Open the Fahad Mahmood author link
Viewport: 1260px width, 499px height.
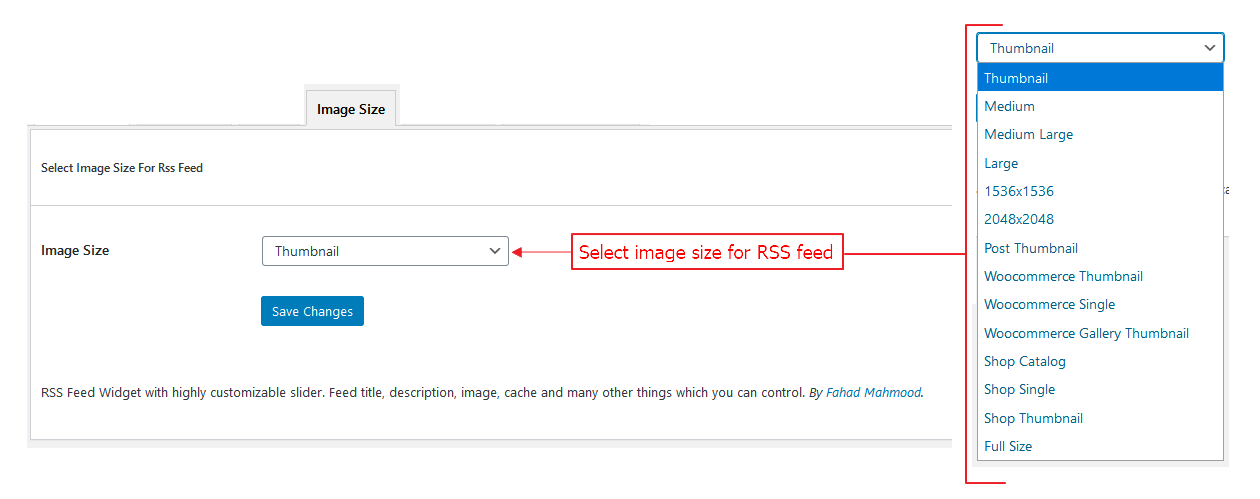(873, 393)
